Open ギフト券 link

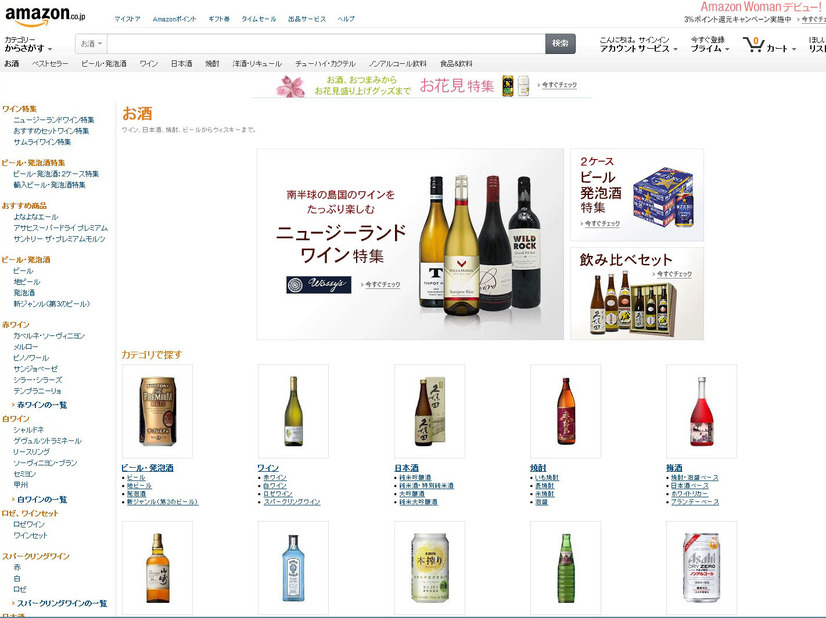pos(219,19)
